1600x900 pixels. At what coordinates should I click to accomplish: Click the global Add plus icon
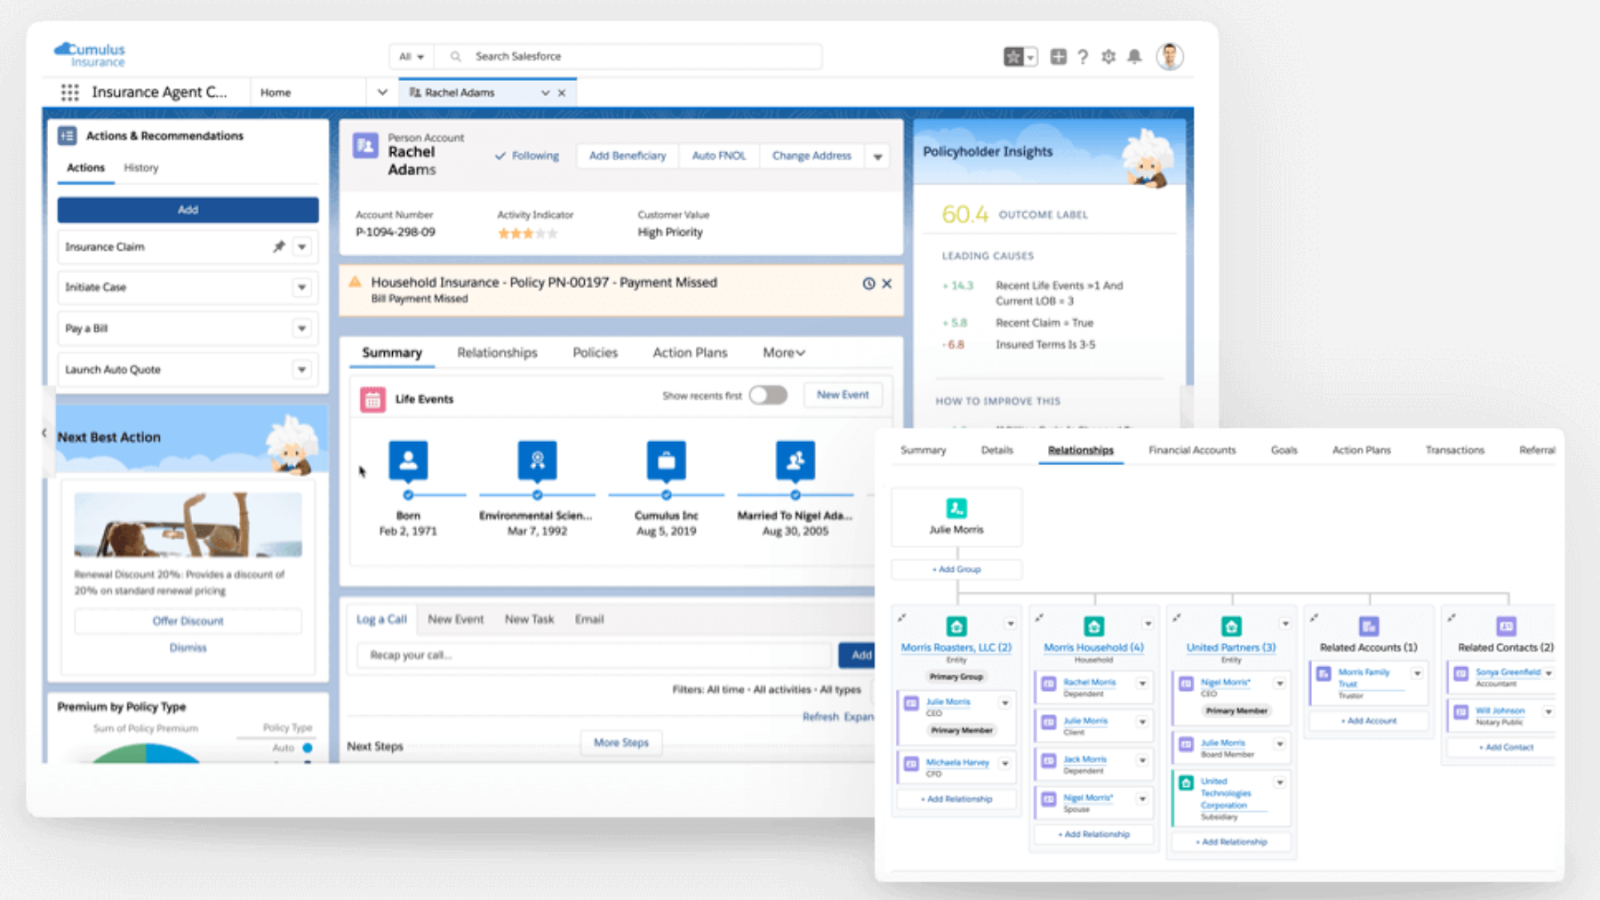1058,57
